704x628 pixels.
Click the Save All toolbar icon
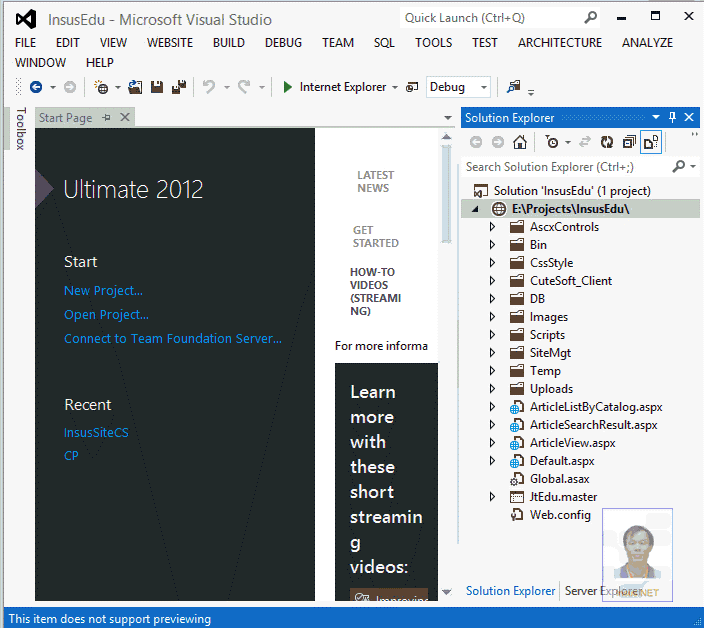tap(179, 87)
